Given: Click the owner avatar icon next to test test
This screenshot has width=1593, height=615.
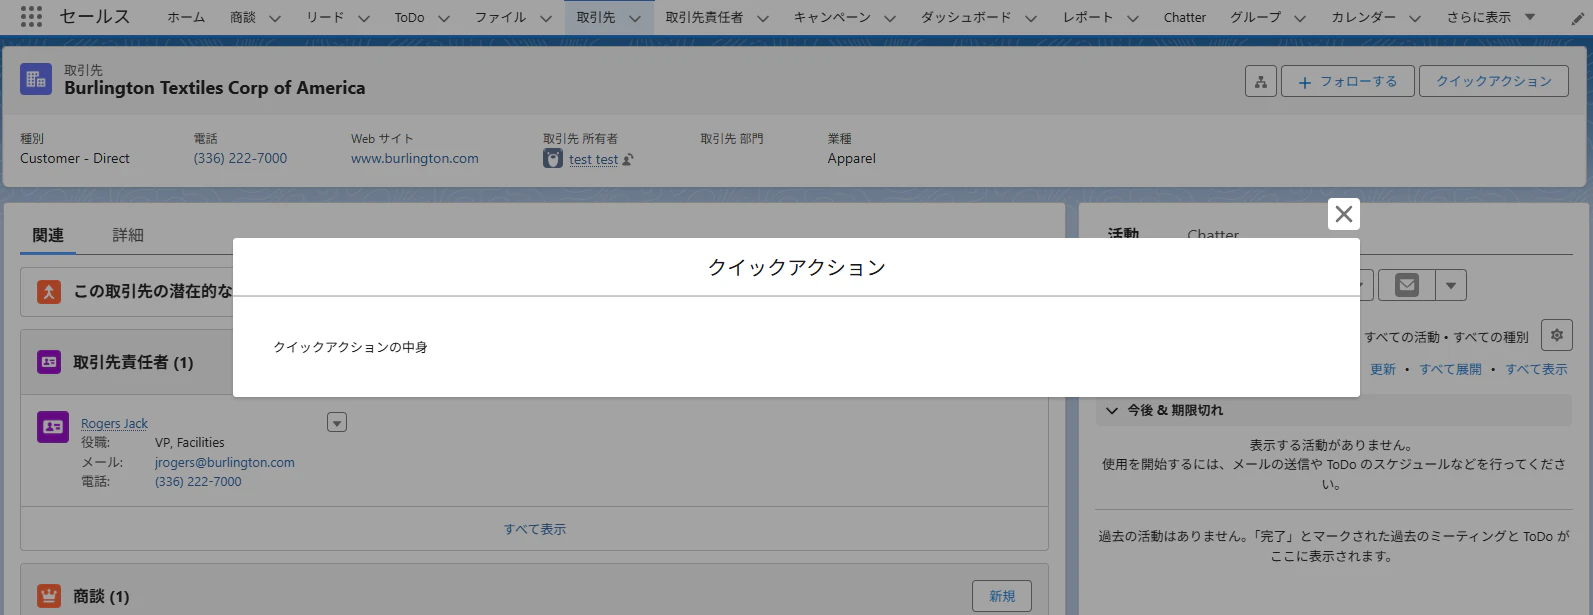Looking at the screenshot, I should 553,159.
